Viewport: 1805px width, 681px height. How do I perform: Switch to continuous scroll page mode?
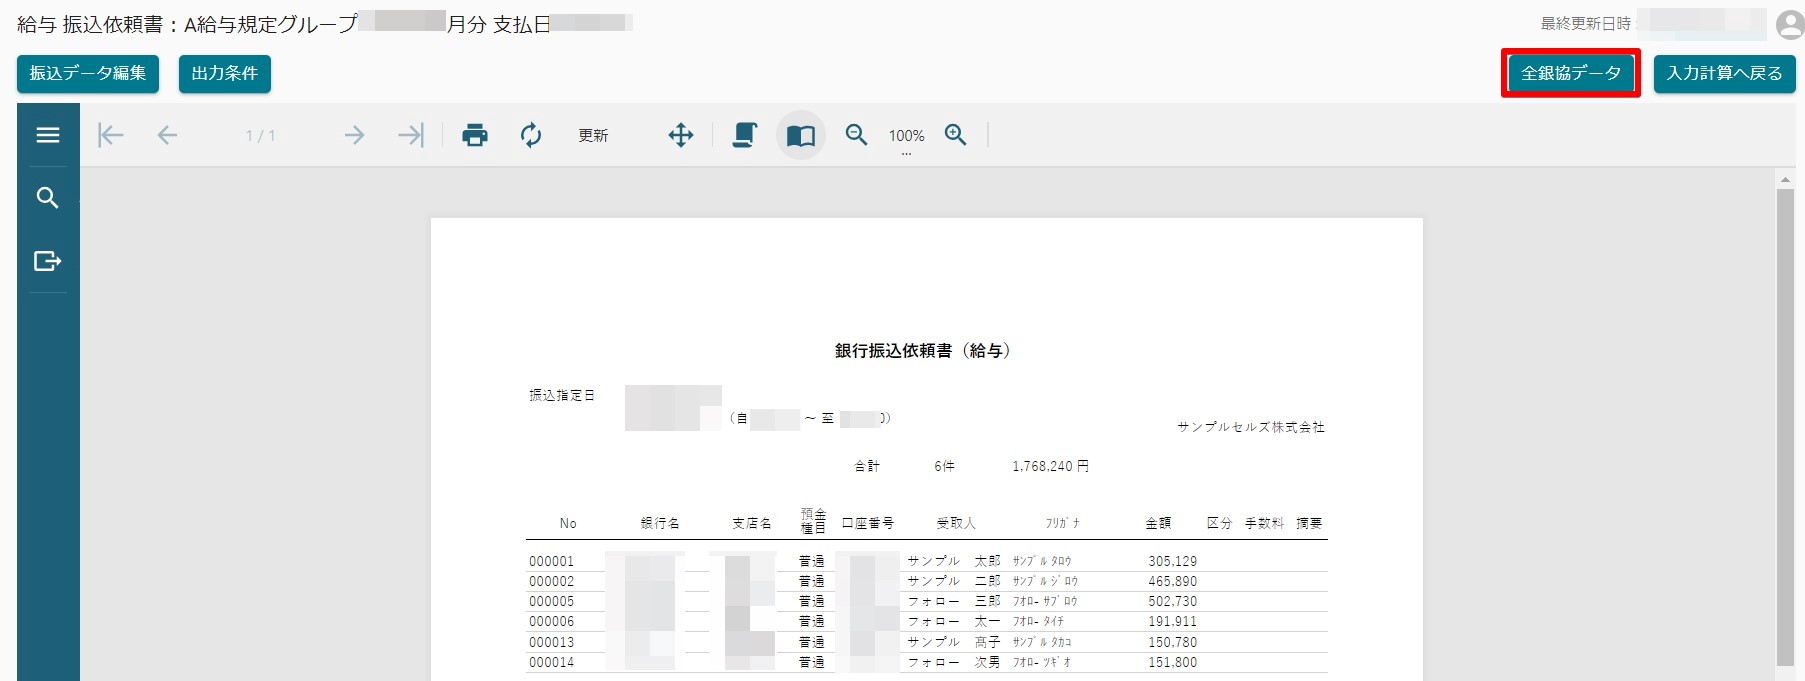click(x=744, y=135)
